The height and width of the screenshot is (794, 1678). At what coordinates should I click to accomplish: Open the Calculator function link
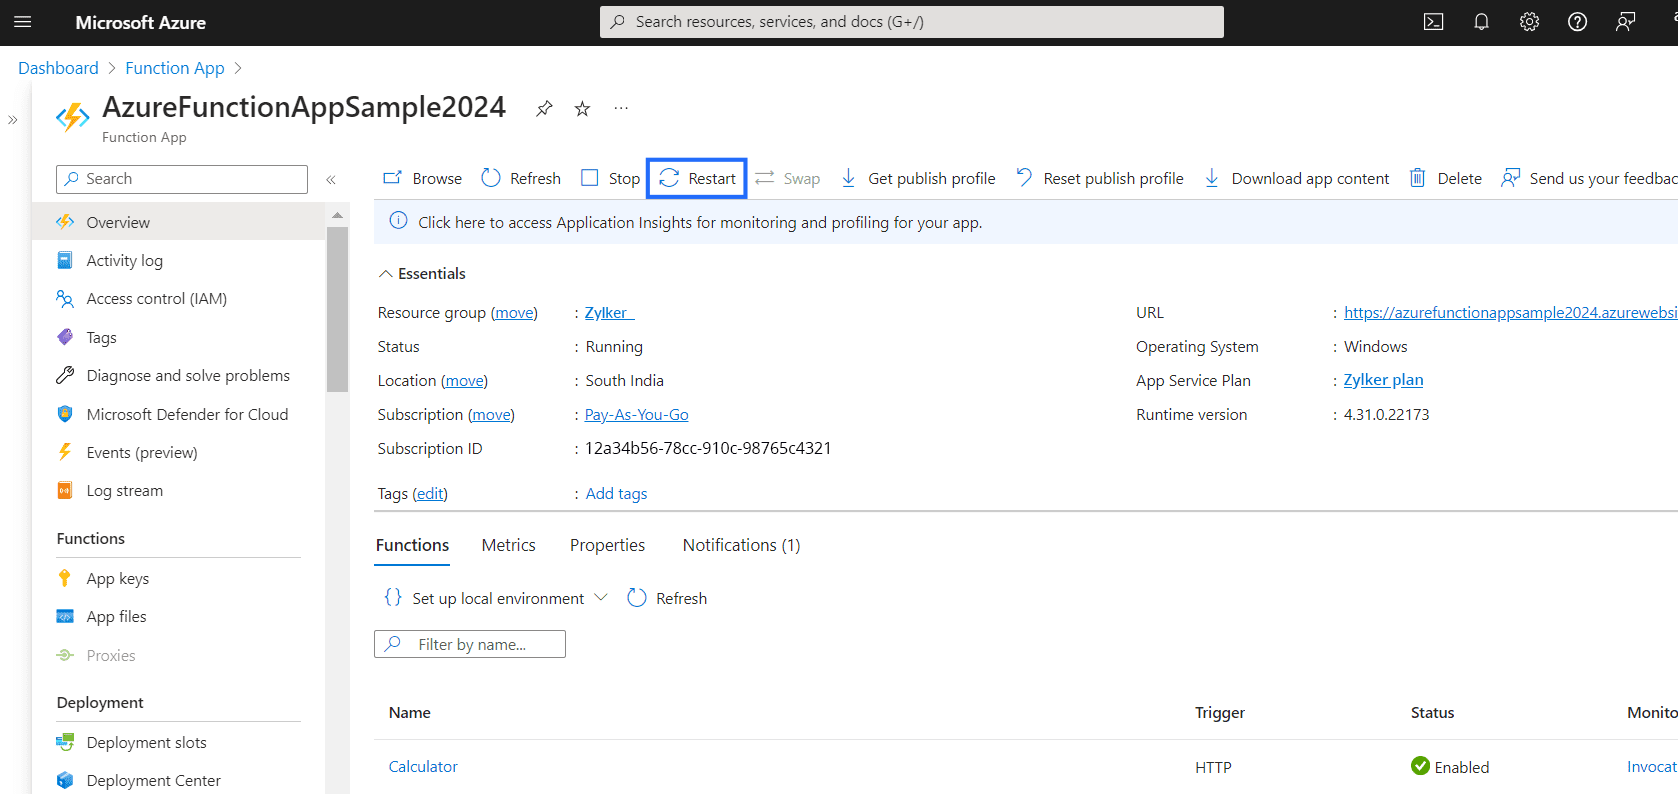(x=423, y=767)
